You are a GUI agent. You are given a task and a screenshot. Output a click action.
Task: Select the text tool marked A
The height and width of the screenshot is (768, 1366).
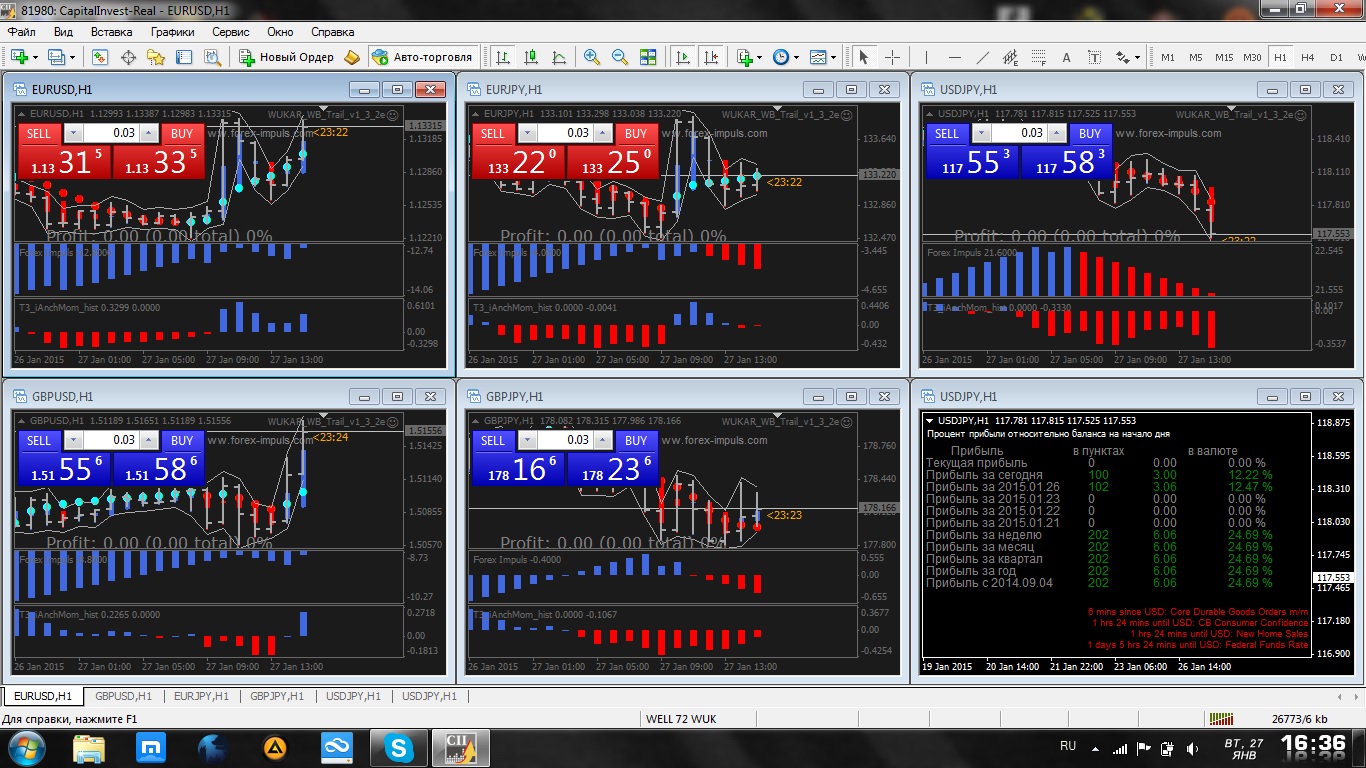coord(1066,57)
